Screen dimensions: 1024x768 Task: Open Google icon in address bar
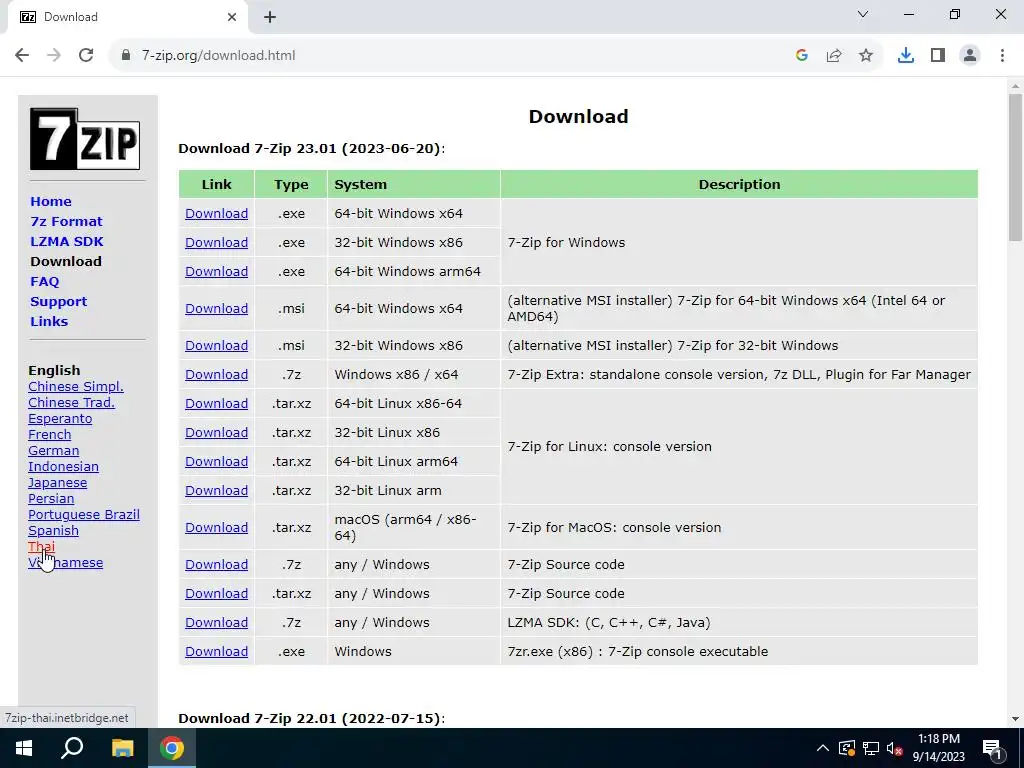[802, 56]
